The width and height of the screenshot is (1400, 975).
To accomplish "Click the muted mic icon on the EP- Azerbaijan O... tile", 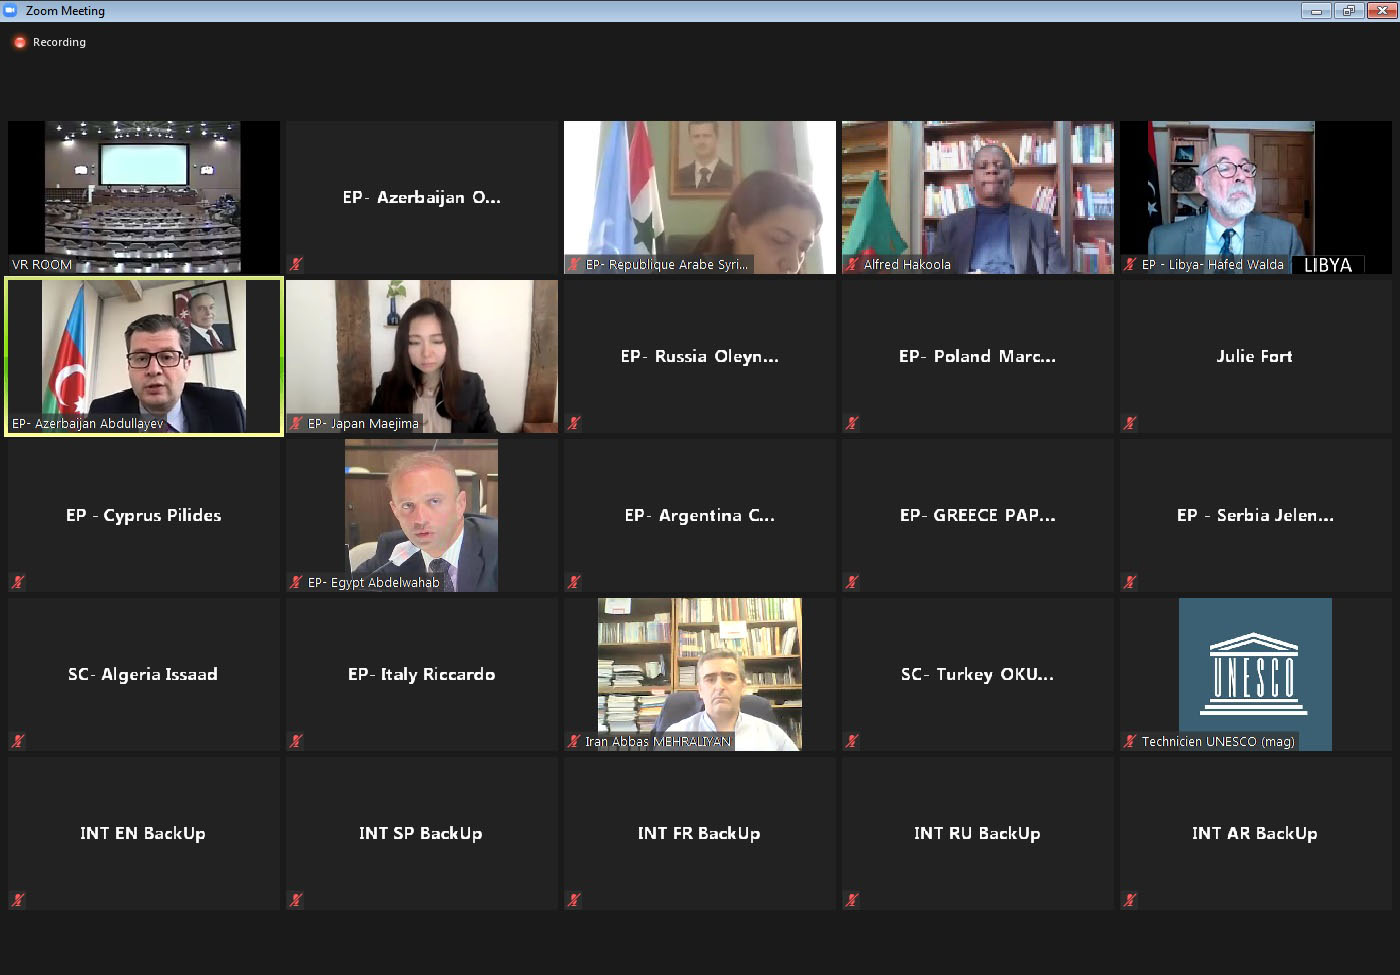I will tap(296, 264).
